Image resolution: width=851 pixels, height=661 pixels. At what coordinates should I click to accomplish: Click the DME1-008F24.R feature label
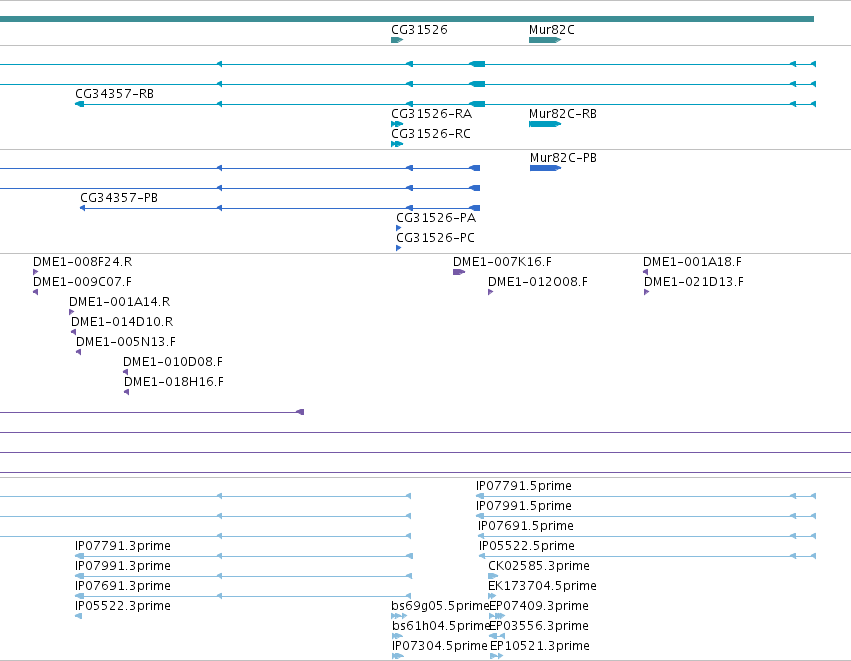point(82,262)
